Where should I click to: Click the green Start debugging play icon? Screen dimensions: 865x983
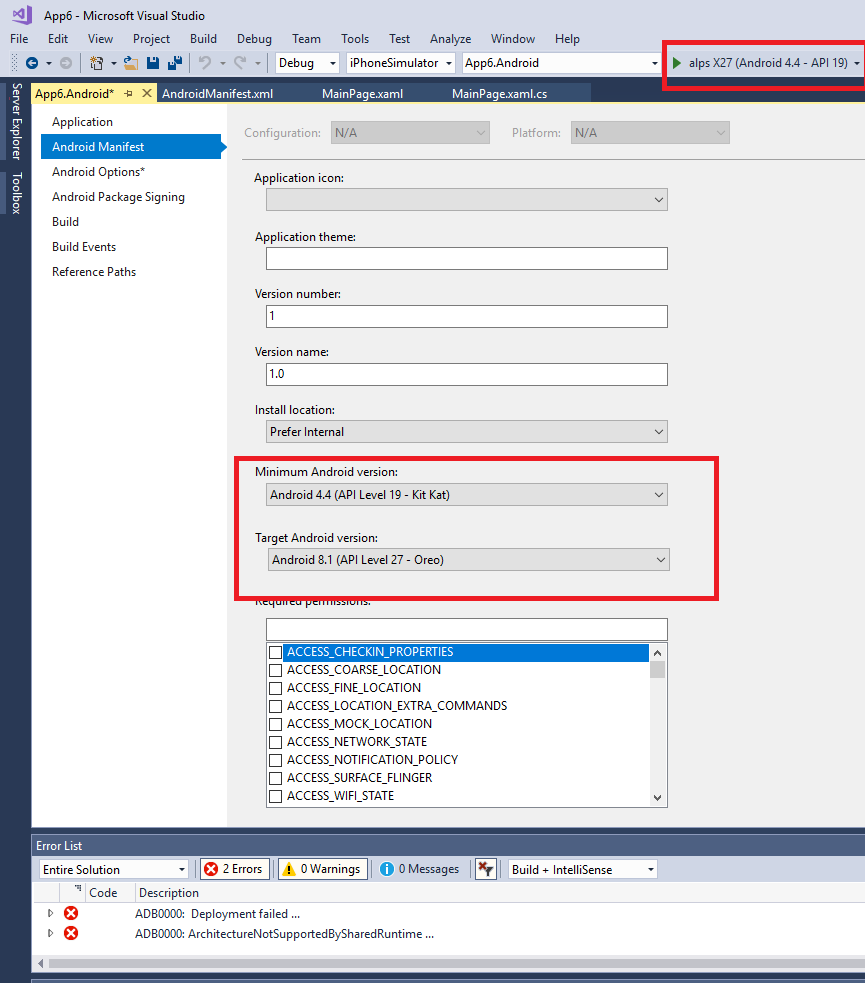coord(677,63)
